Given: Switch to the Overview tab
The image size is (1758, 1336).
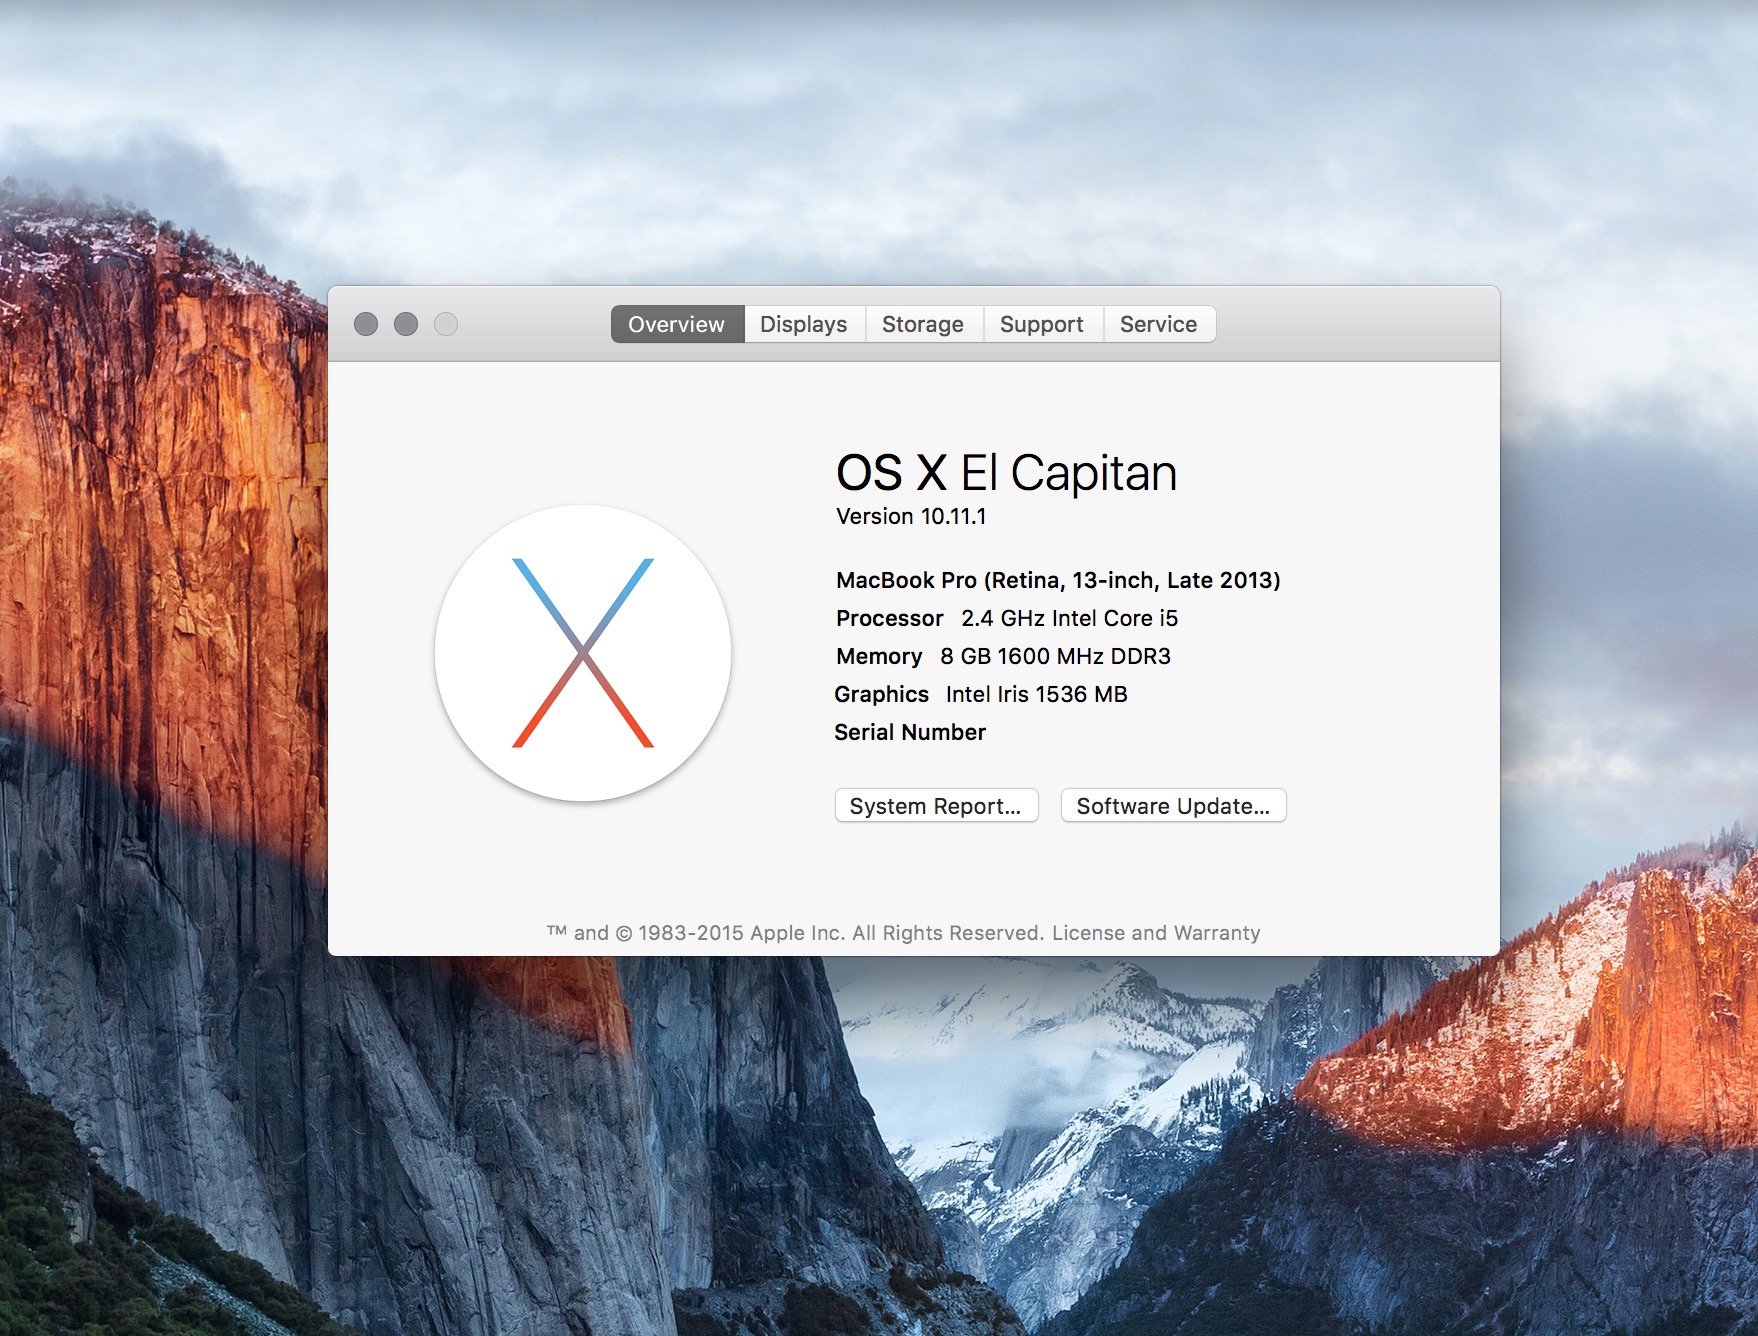Looking at the screenshot, I should 677,324.
